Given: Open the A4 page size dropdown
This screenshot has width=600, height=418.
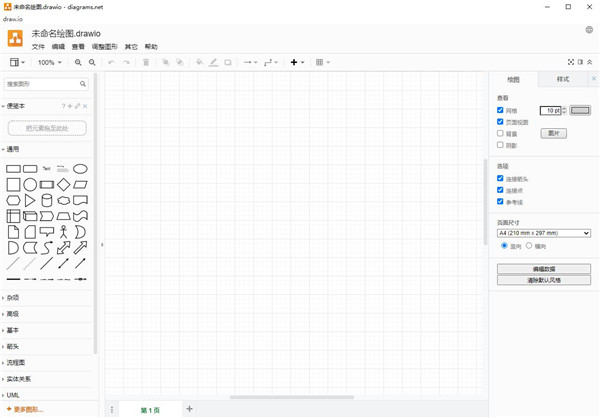Looking at the screenshot, I should tap(544, 233).
